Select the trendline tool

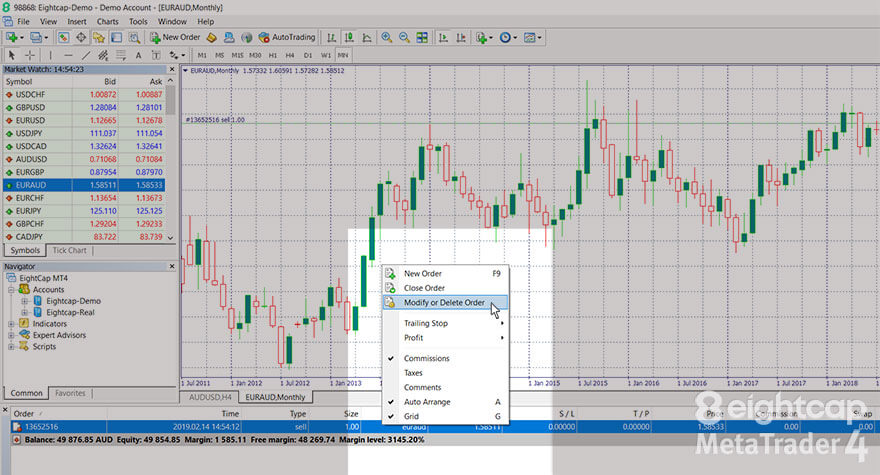[x=86, y=55]
